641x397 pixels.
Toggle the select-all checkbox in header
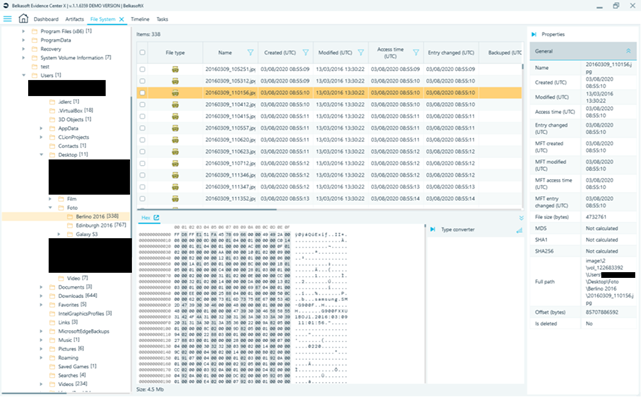tap(142, 52)
